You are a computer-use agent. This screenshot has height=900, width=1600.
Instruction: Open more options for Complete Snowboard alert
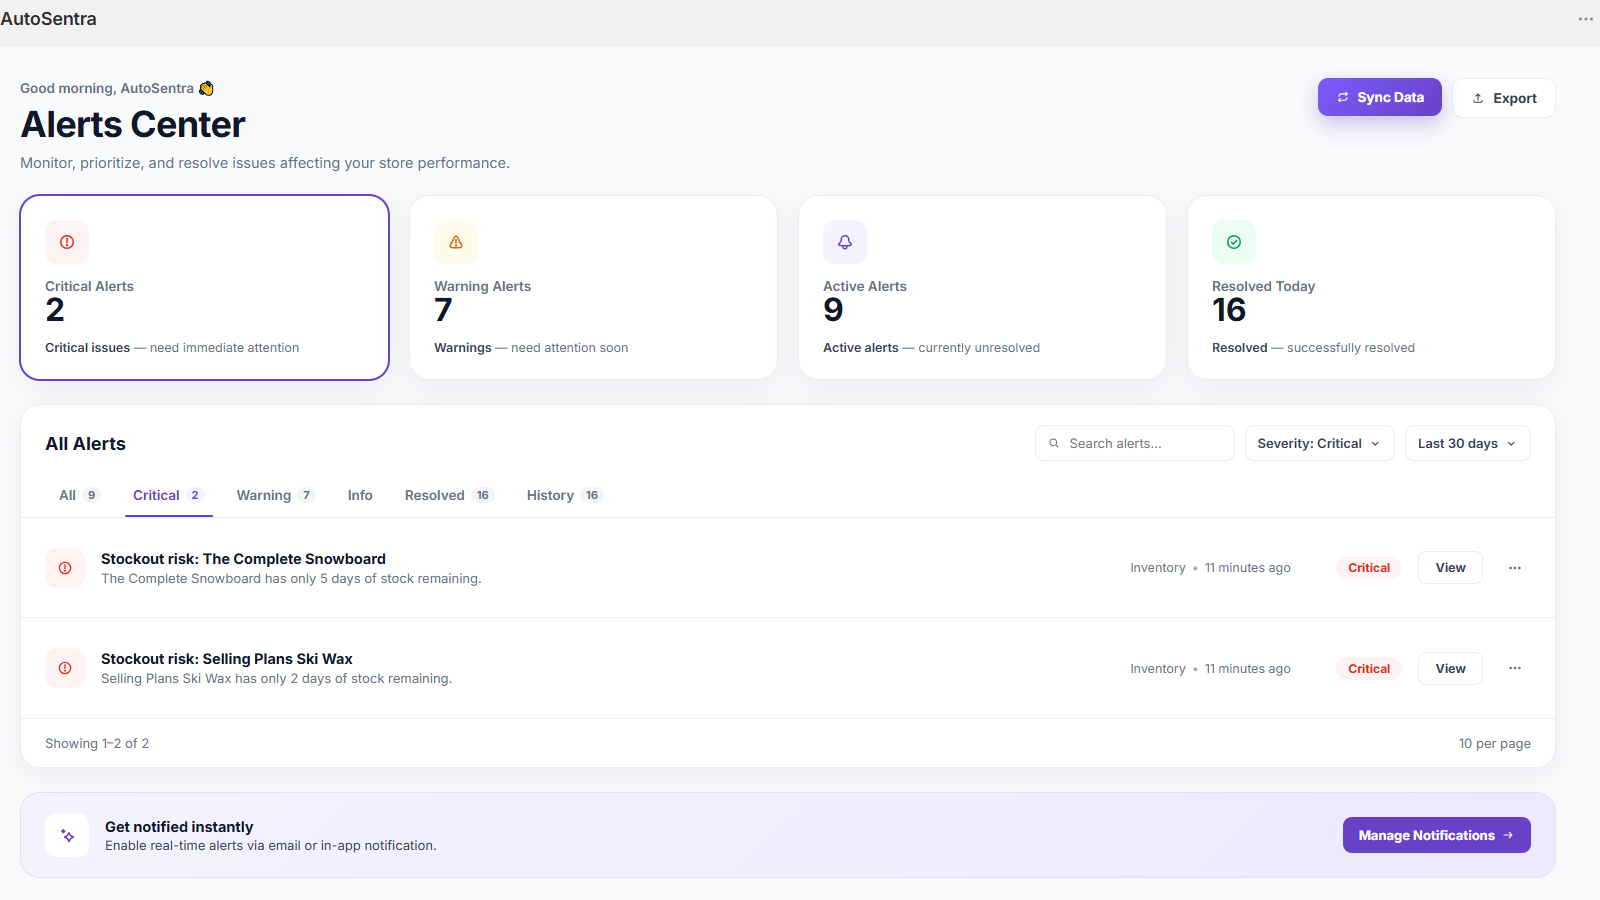[x=1515, y=568]
